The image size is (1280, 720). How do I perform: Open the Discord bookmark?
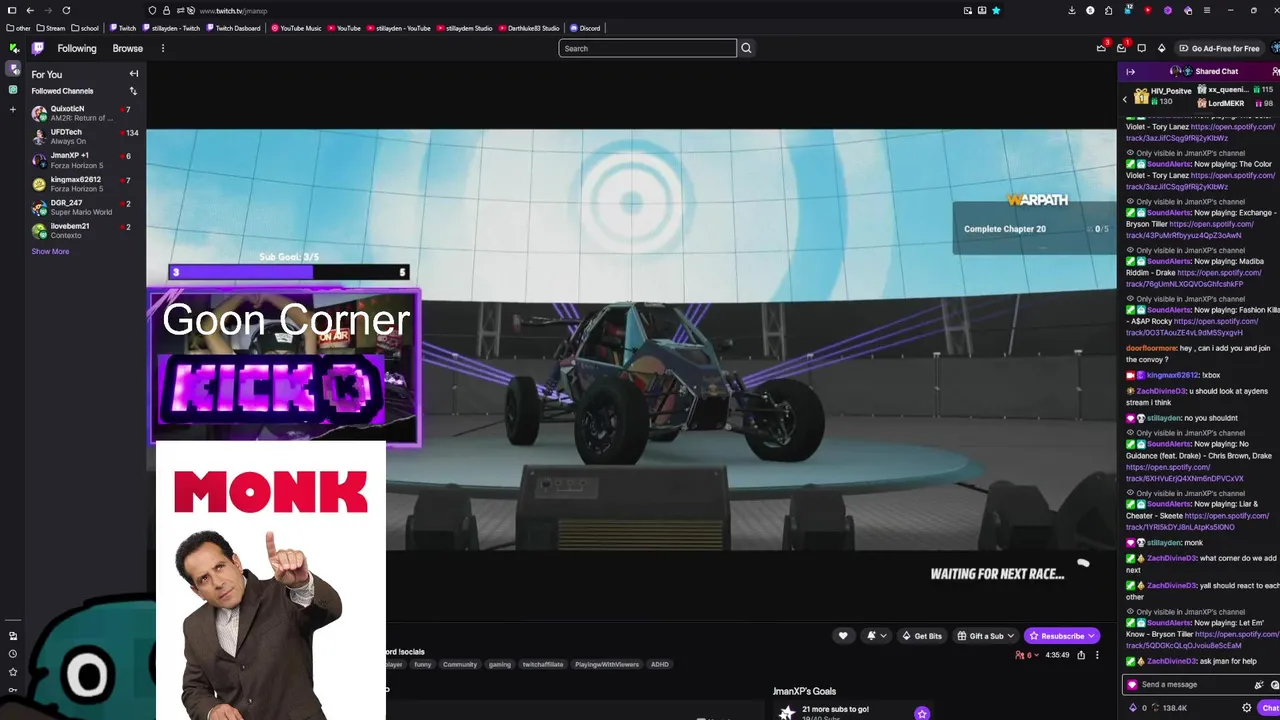pyautogui.click(x=585, y=28)
